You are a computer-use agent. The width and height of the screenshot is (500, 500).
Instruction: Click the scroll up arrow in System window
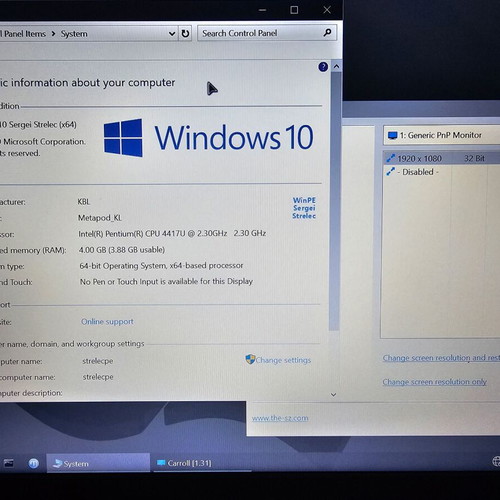click(336, 67)
